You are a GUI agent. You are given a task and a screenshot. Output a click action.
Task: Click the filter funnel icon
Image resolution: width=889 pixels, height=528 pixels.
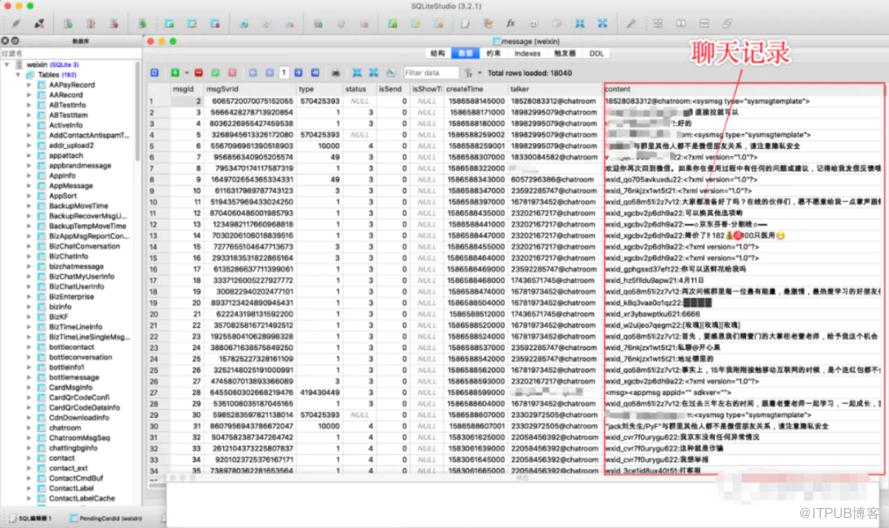click(x=468, y=73)
